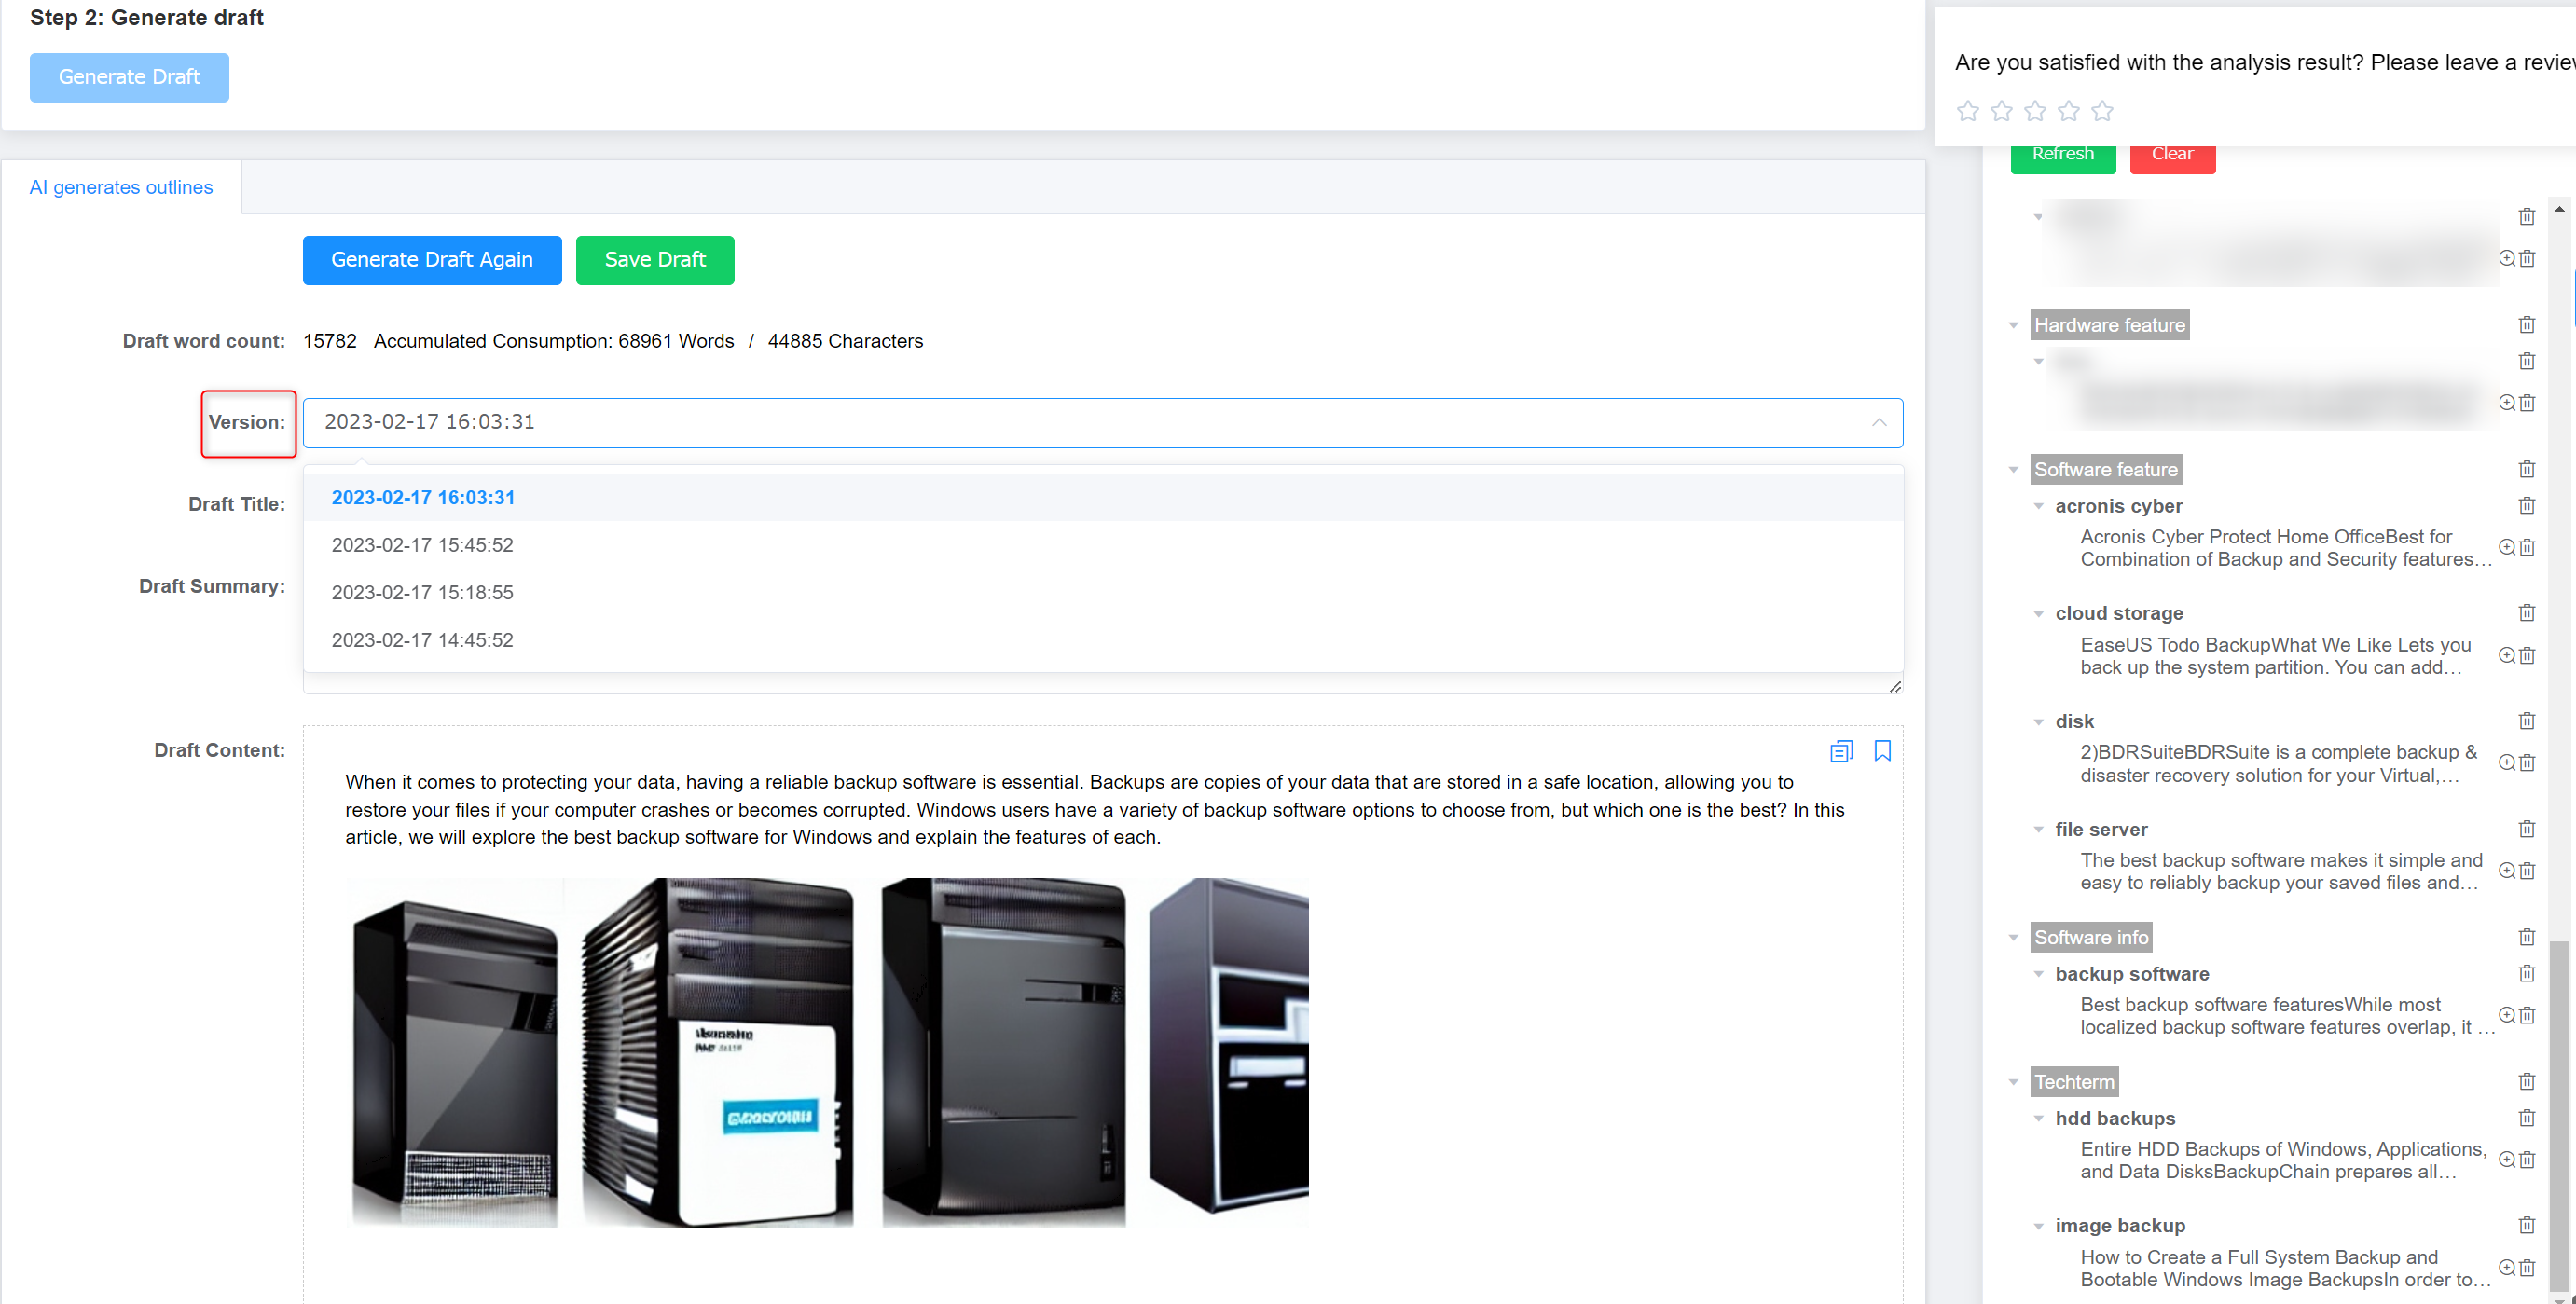The image size is (2576, 1304).
Task: Collapse the backup software node
Action: coord(2039,974)
